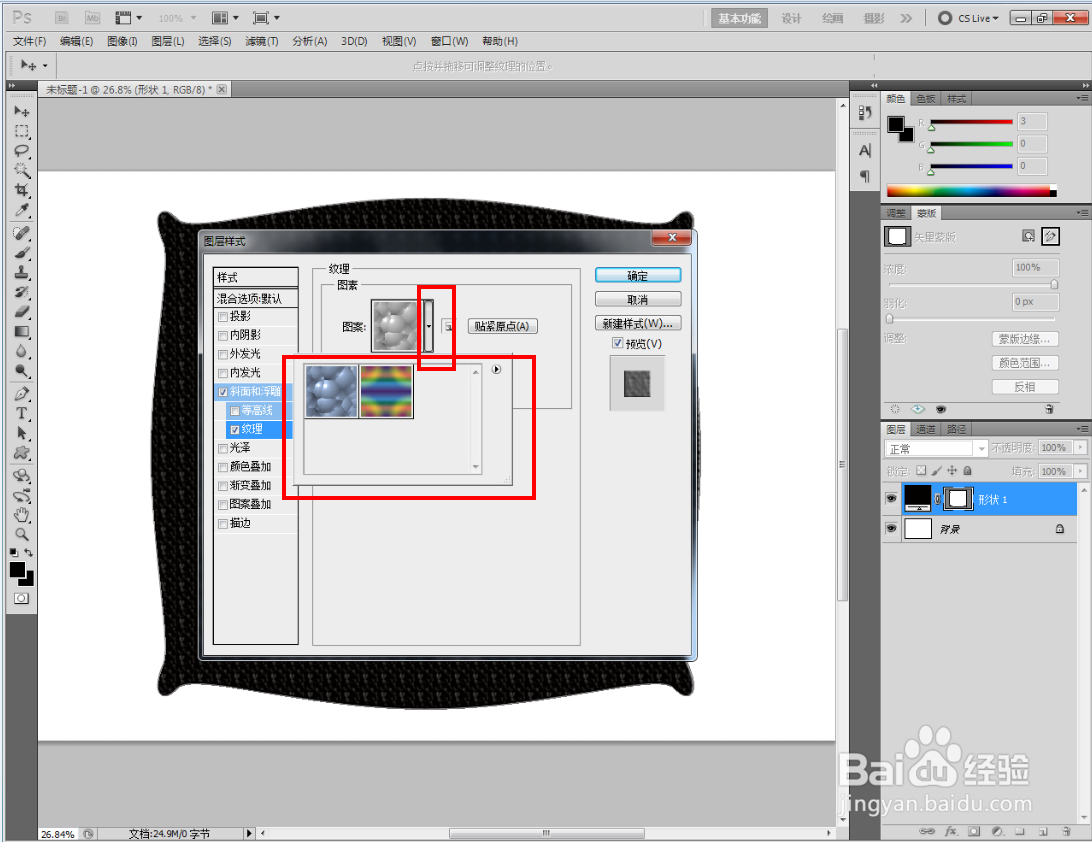Select the Hand tool
This screenshot has height=842, width=1092.
[x=22, y=515]
